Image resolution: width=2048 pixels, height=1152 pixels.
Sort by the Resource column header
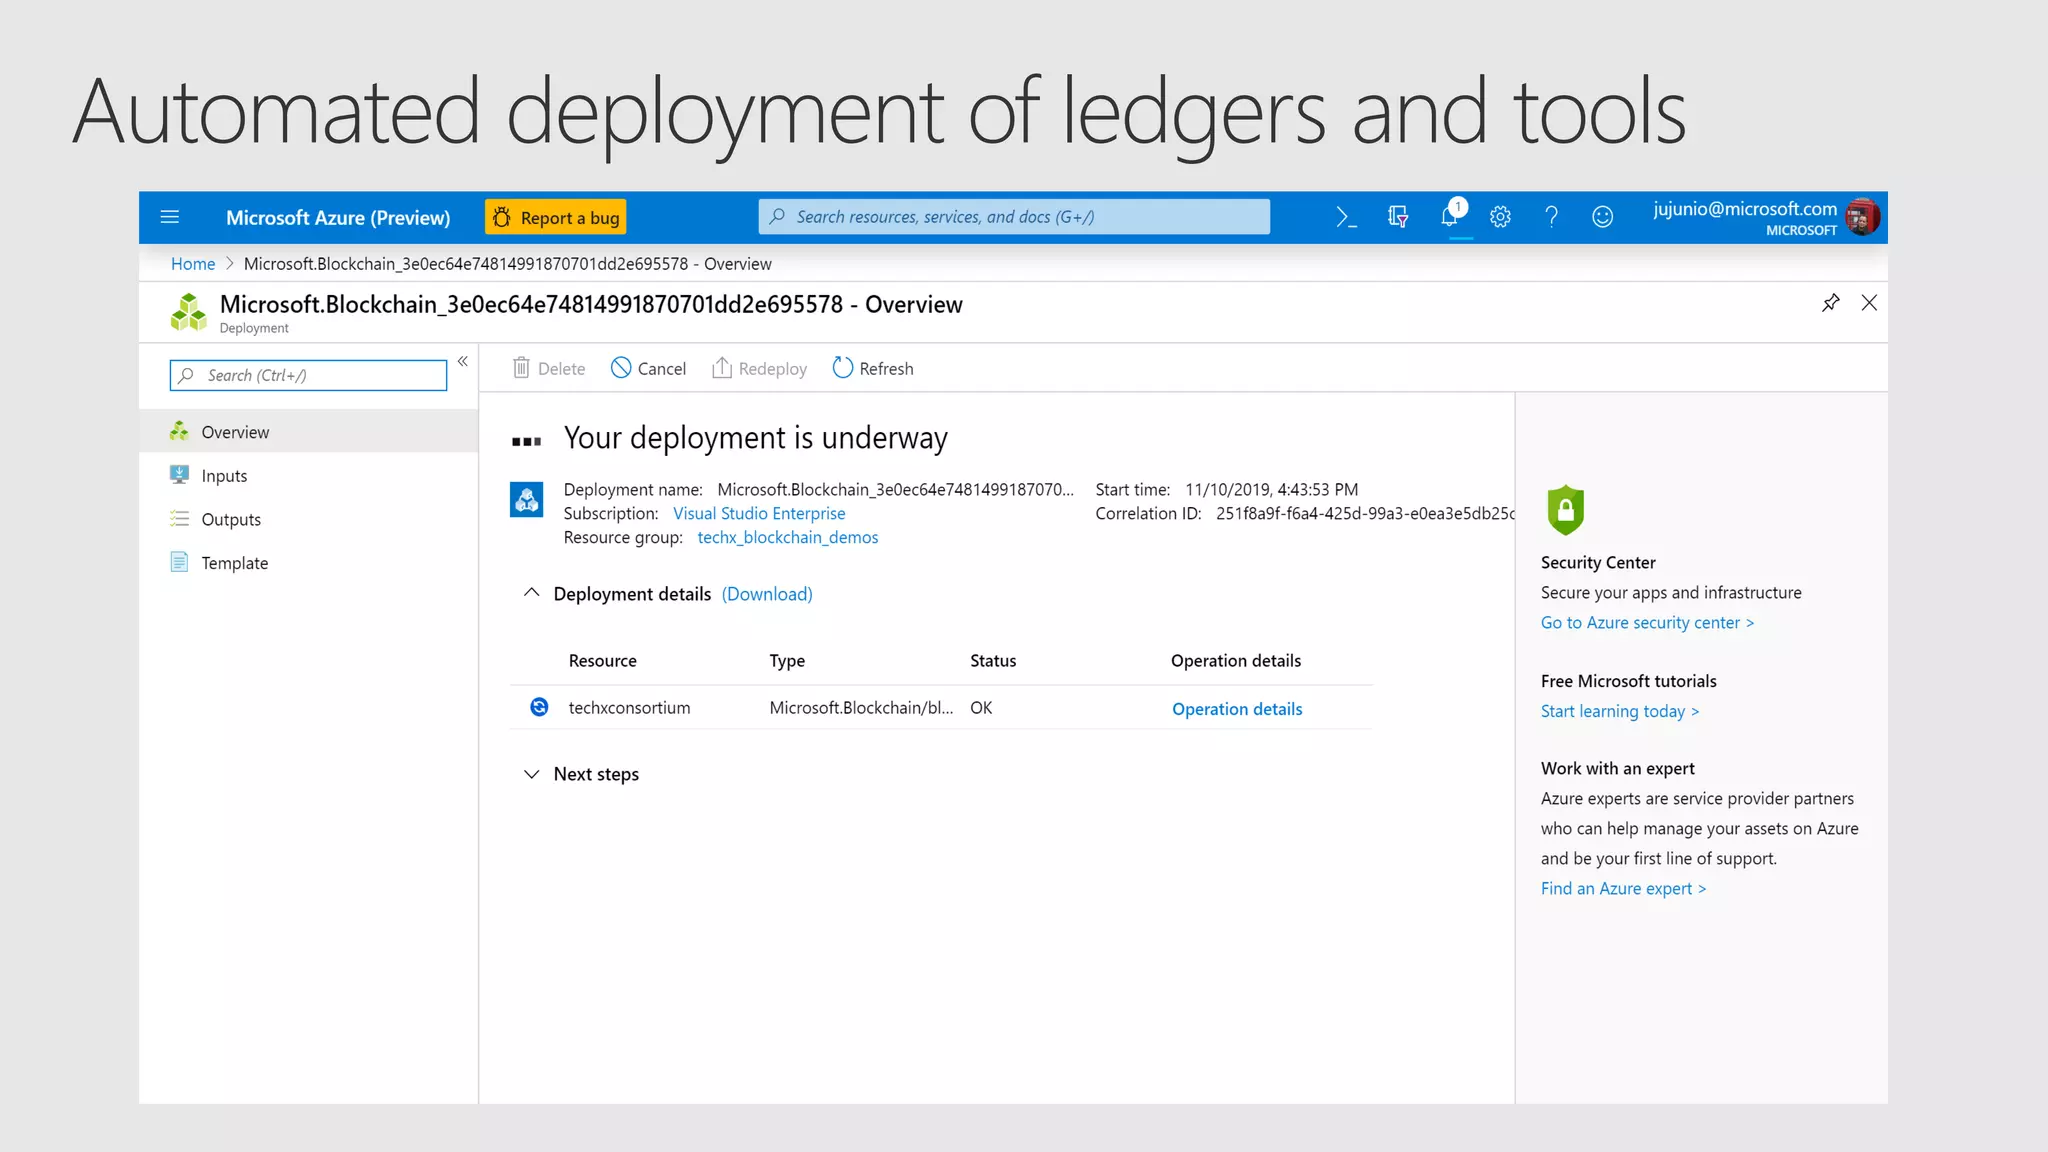click(603, 661)
